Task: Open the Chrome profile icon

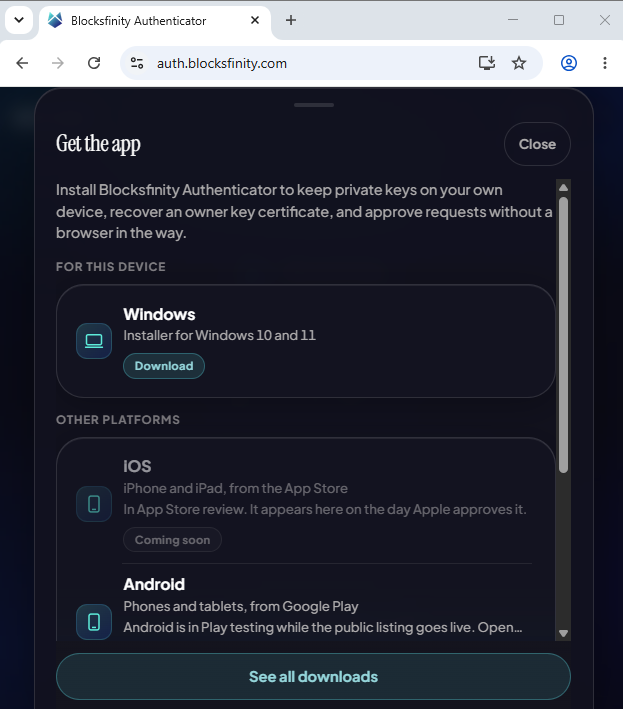Action: (569, 63)
